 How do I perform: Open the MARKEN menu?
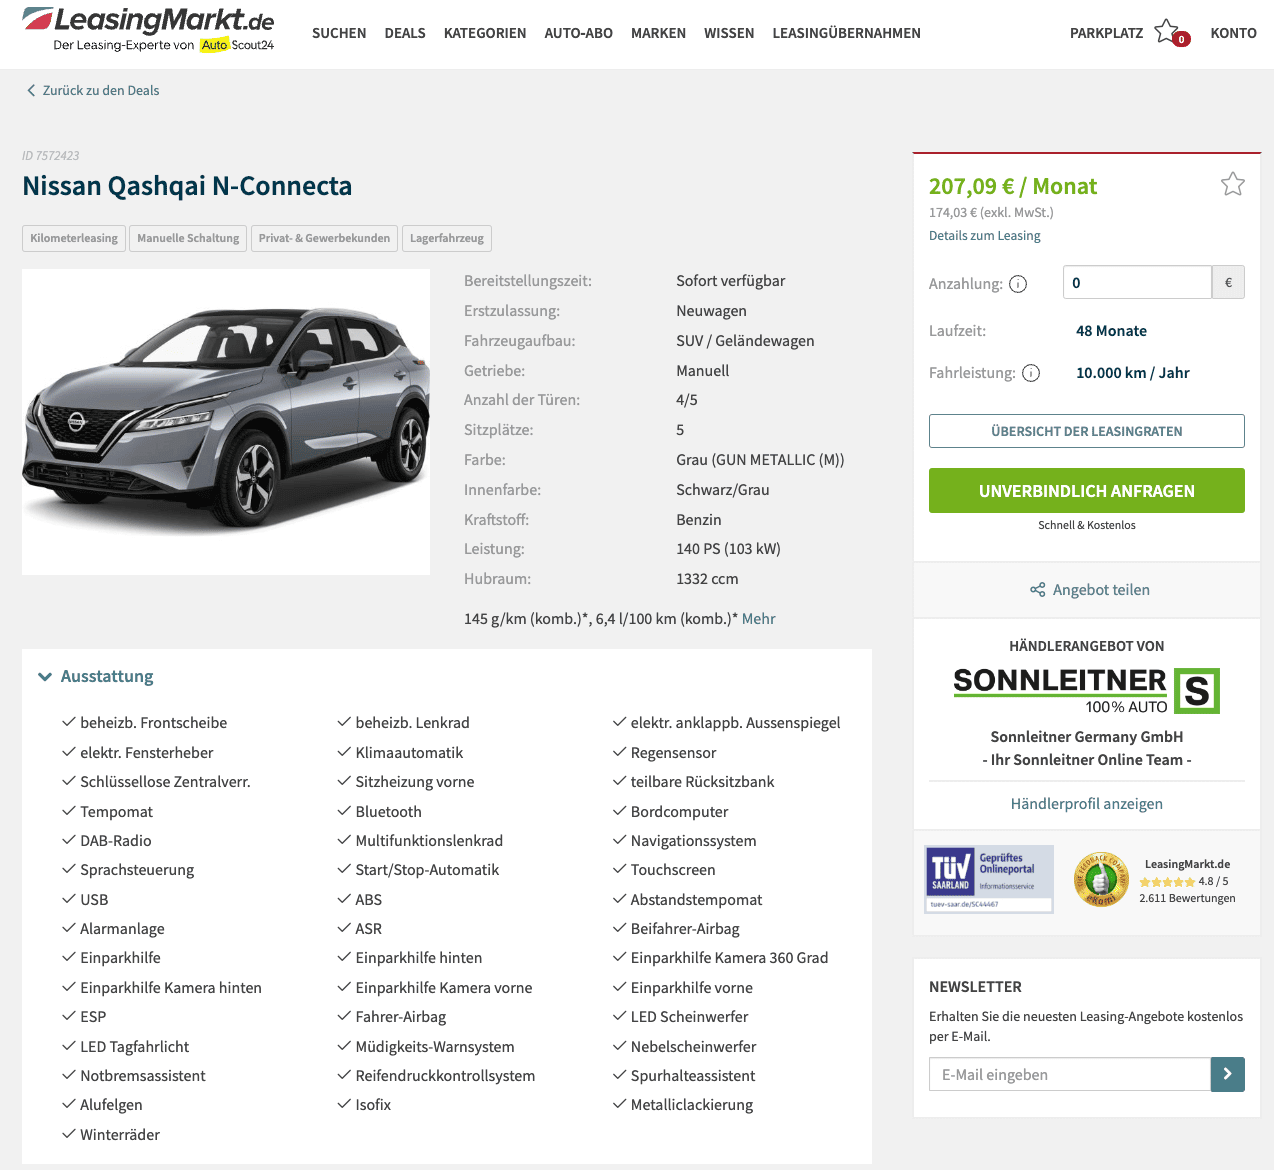coord(658,33)
